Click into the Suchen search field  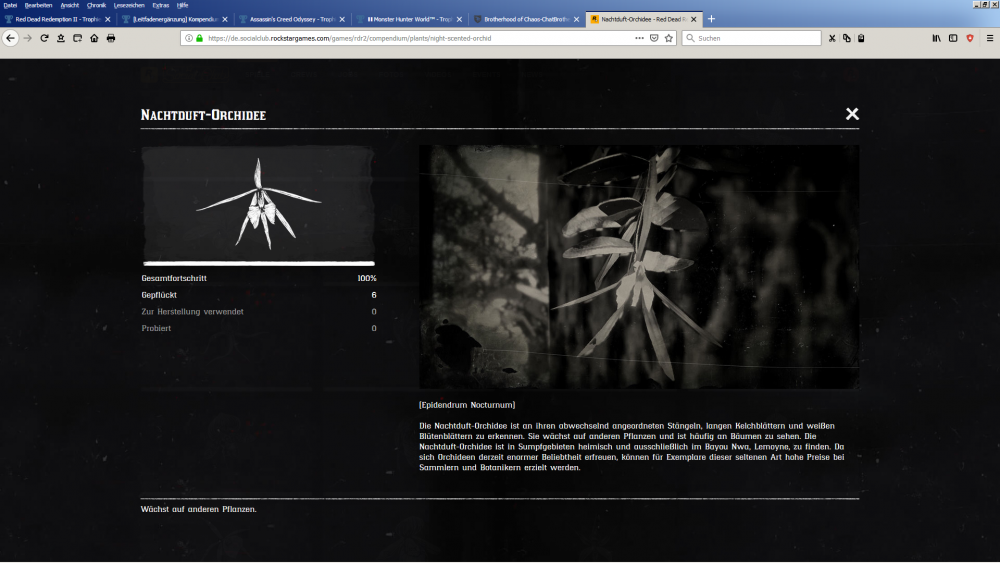(755, 38)
